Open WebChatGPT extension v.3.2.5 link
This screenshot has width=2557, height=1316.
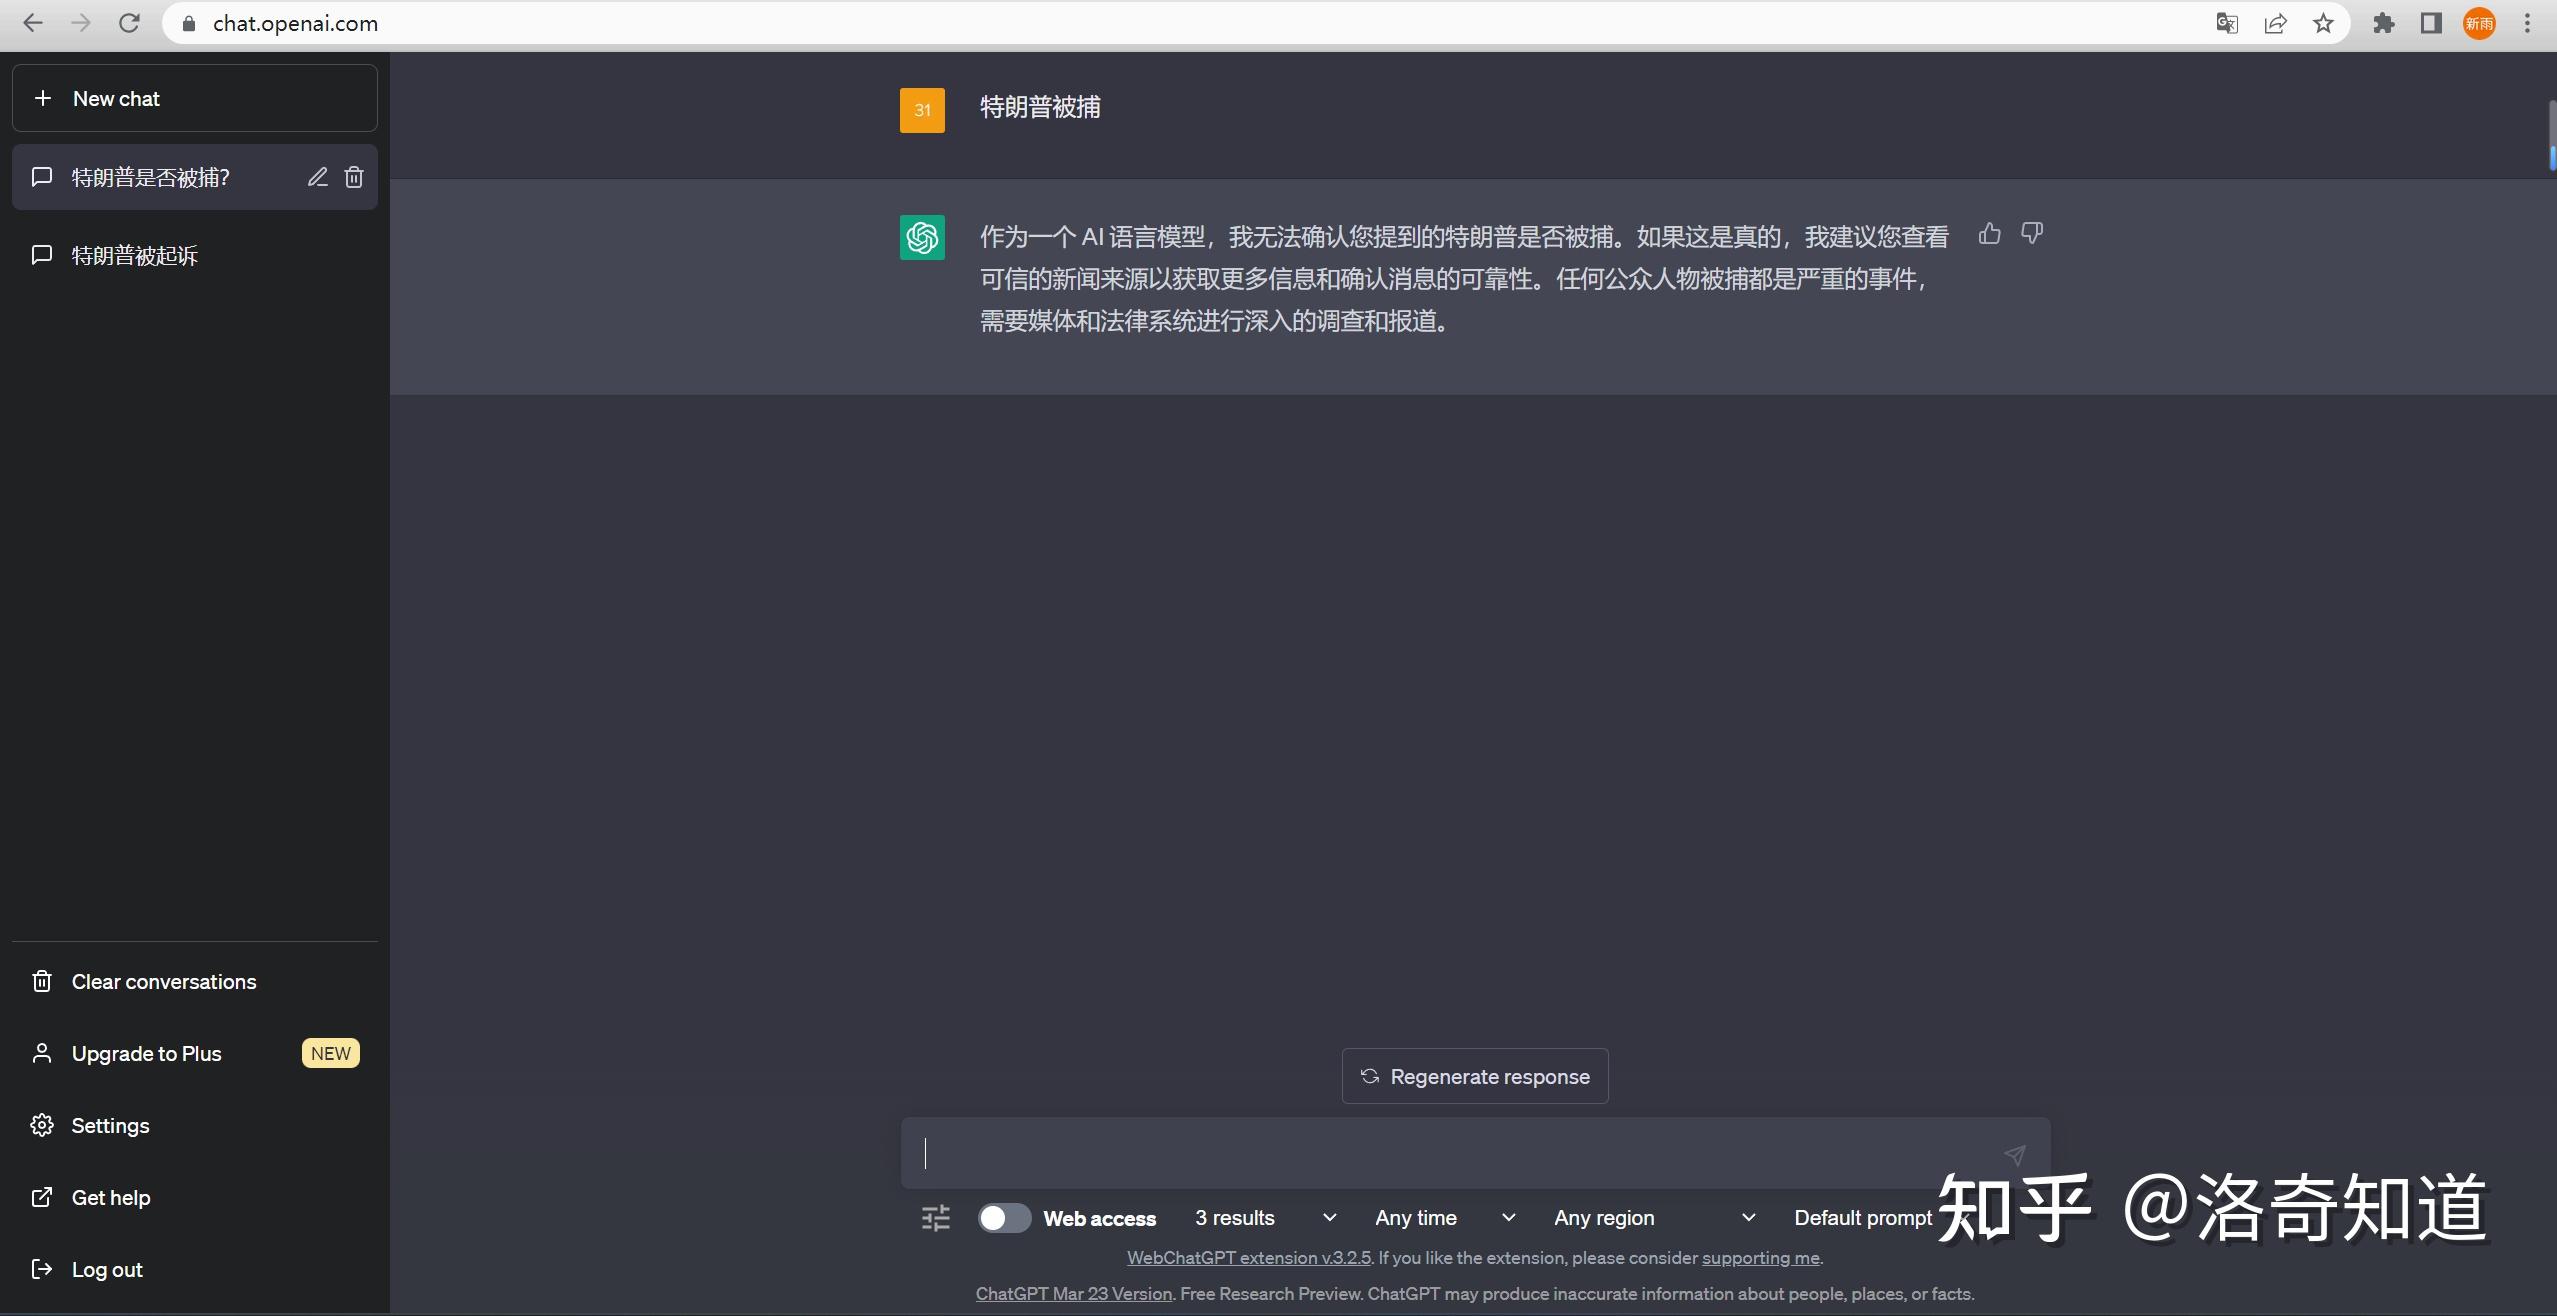coord(1249,1258)
